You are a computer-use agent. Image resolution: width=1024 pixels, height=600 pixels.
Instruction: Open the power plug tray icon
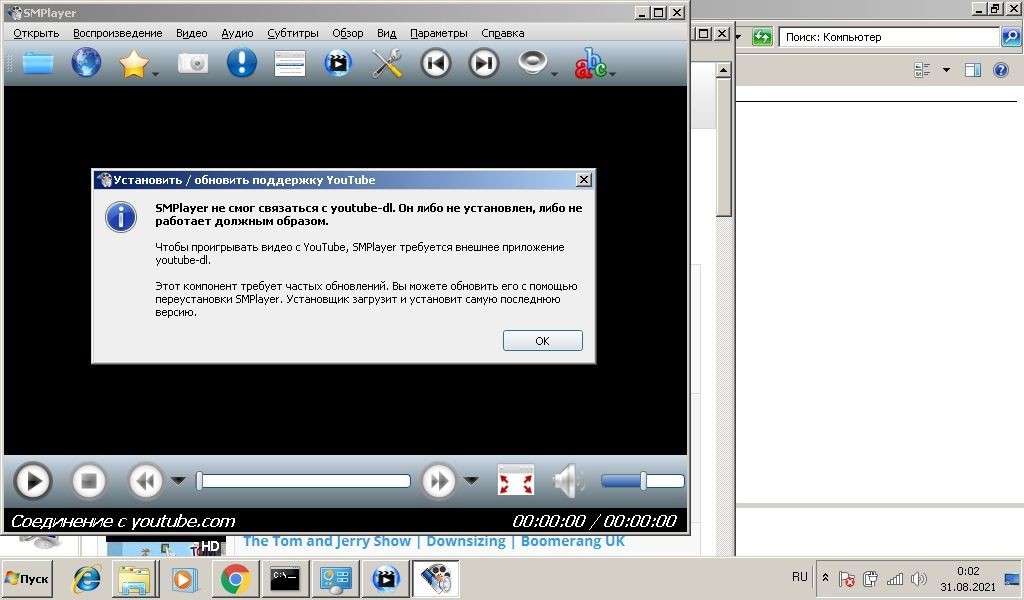870,578
